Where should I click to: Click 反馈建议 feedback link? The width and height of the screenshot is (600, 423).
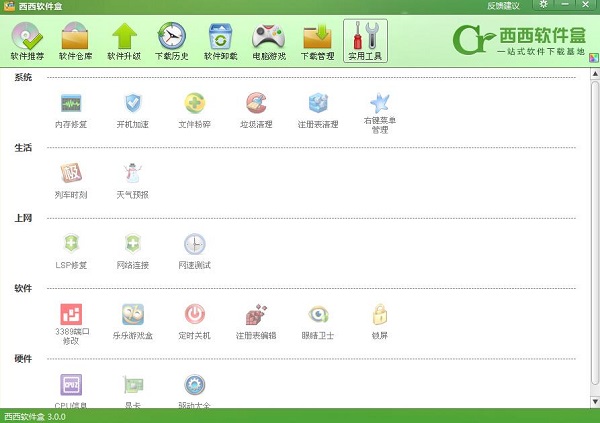[x=503, y=6]
